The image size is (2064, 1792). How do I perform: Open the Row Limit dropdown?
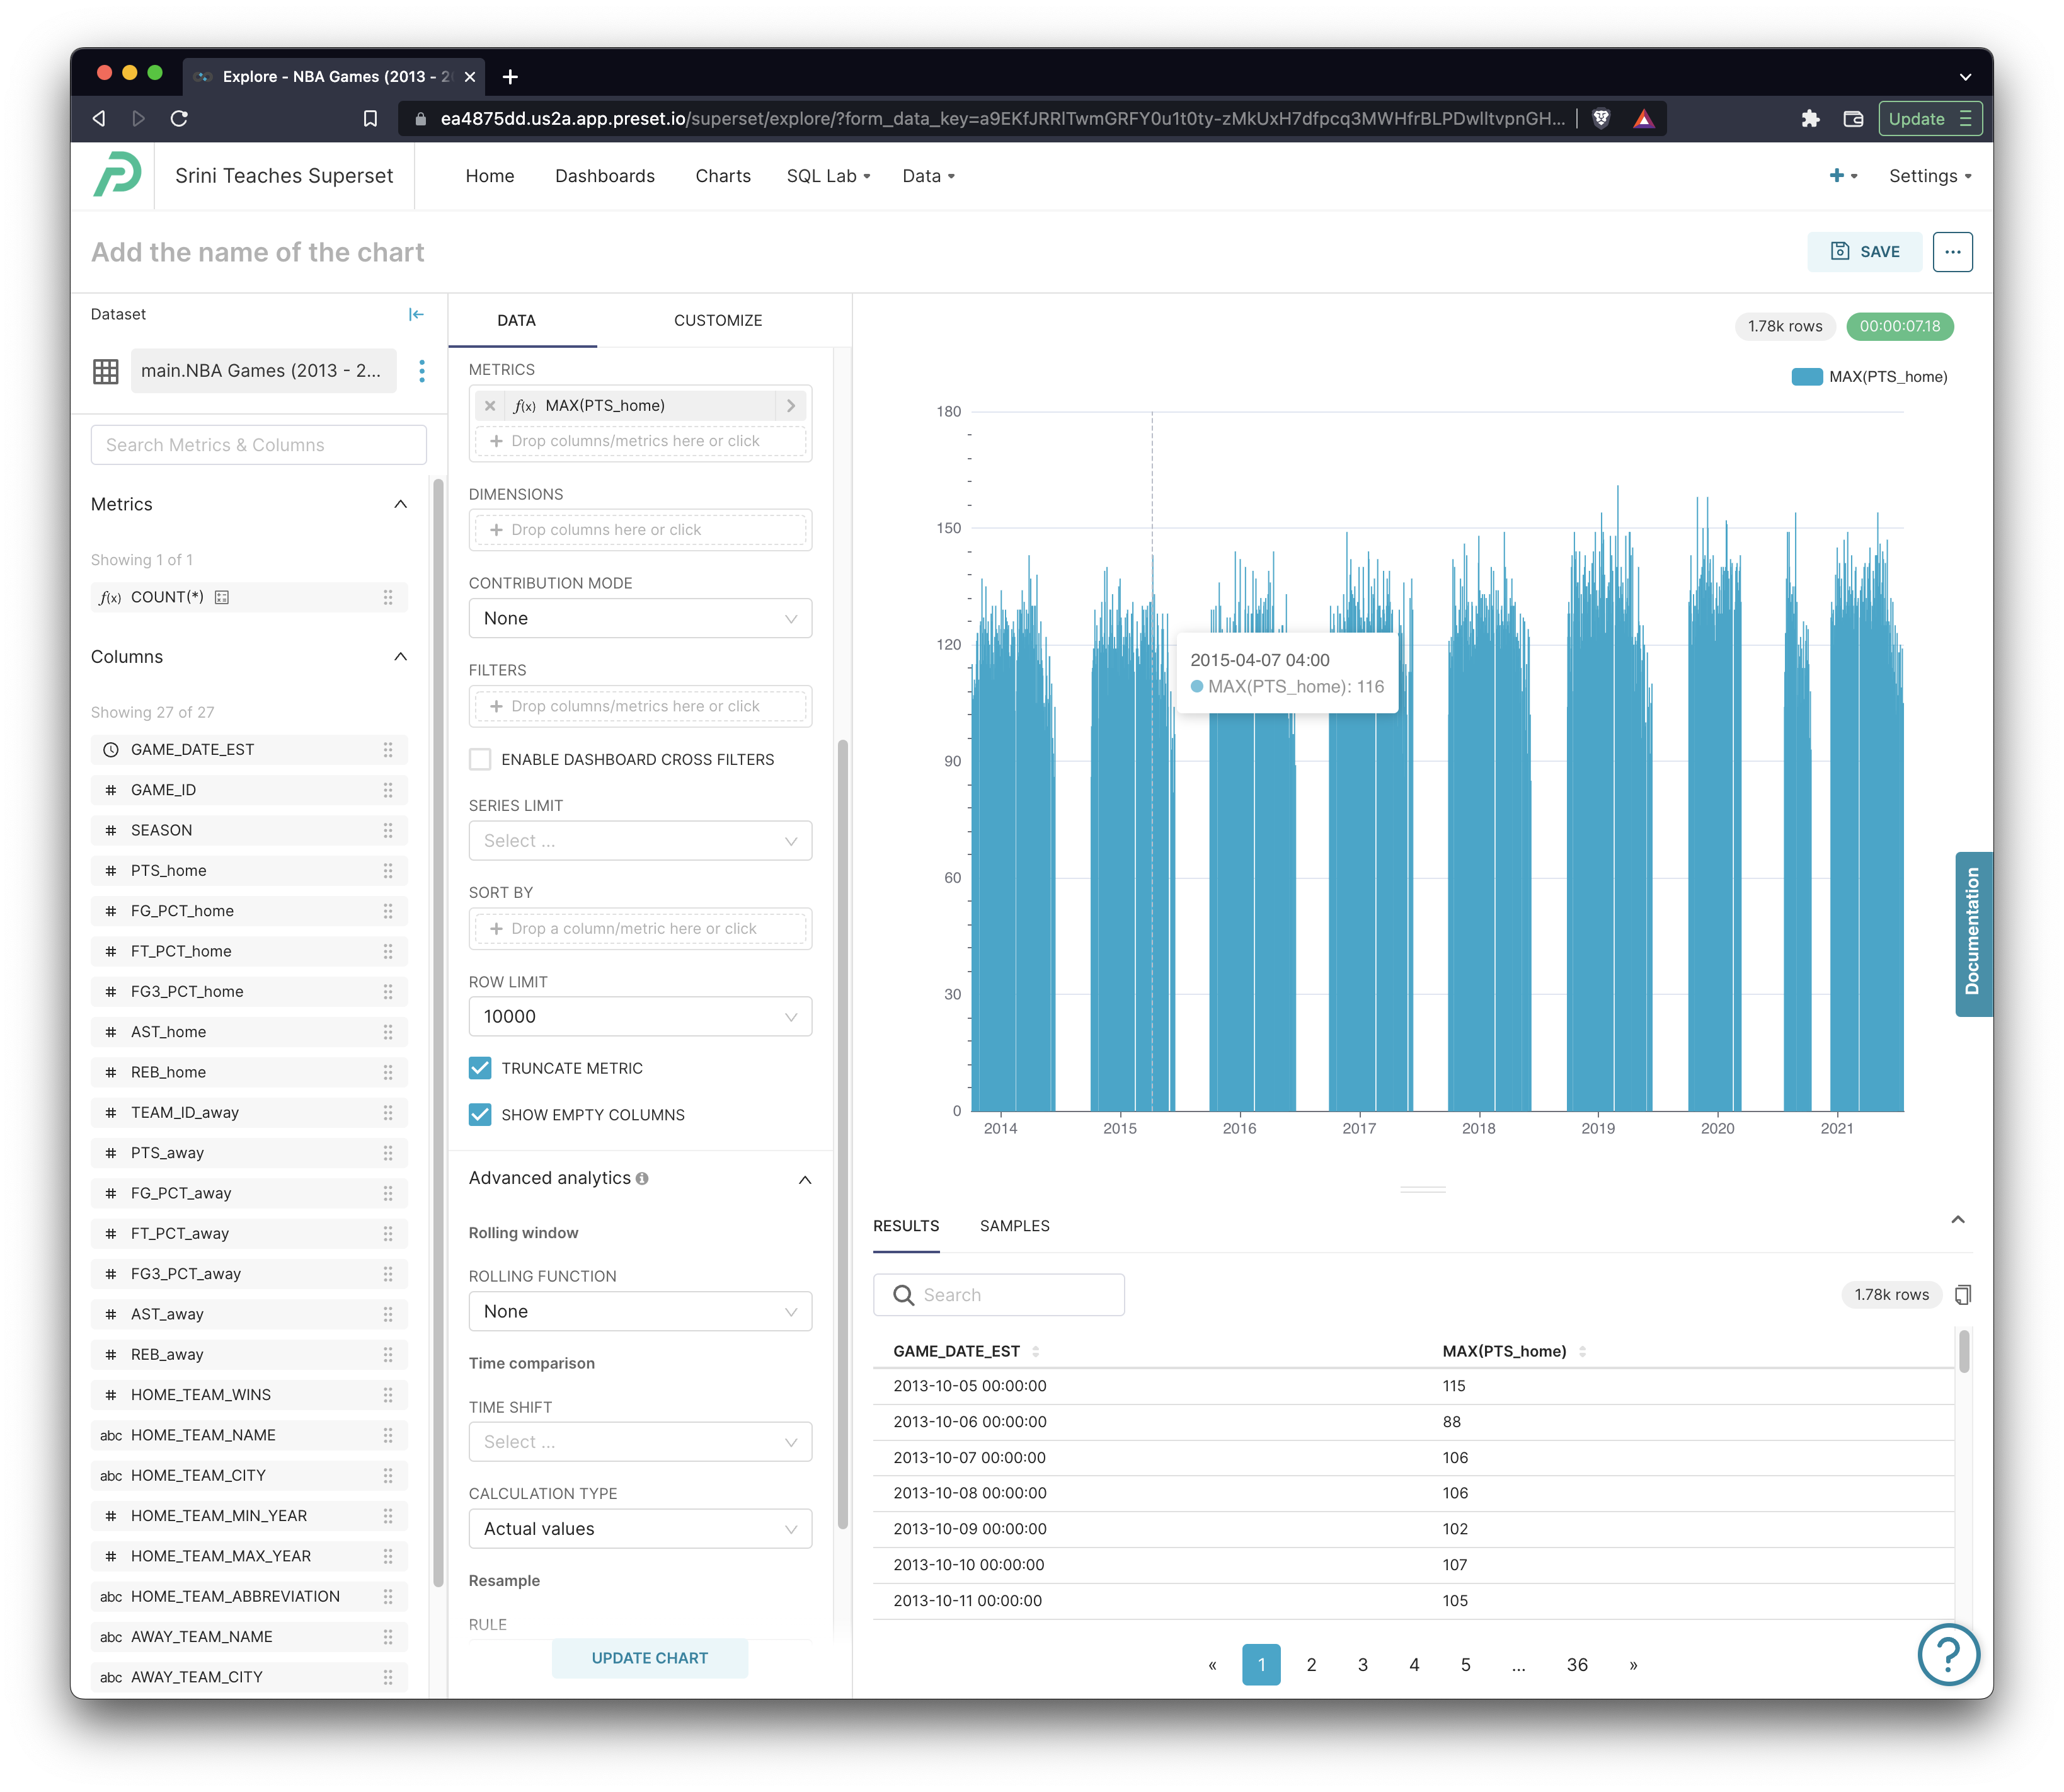640,1017
